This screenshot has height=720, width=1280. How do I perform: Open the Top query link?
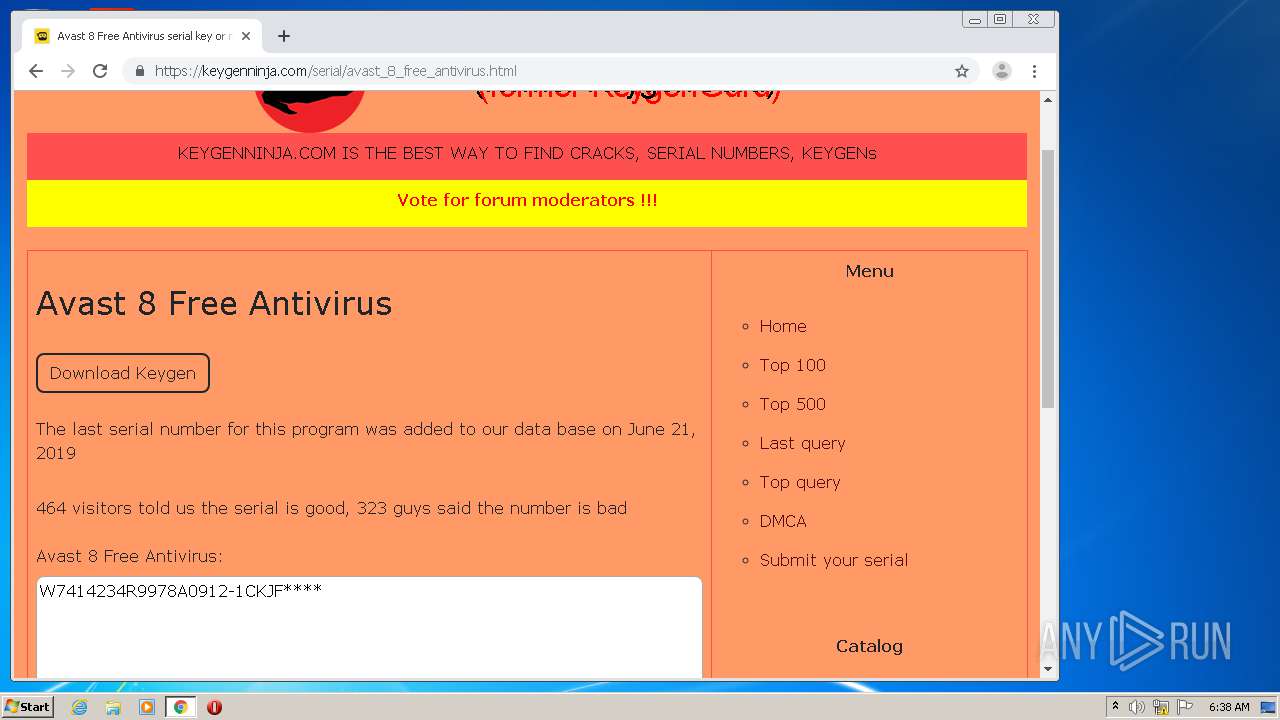click(800, 482)
